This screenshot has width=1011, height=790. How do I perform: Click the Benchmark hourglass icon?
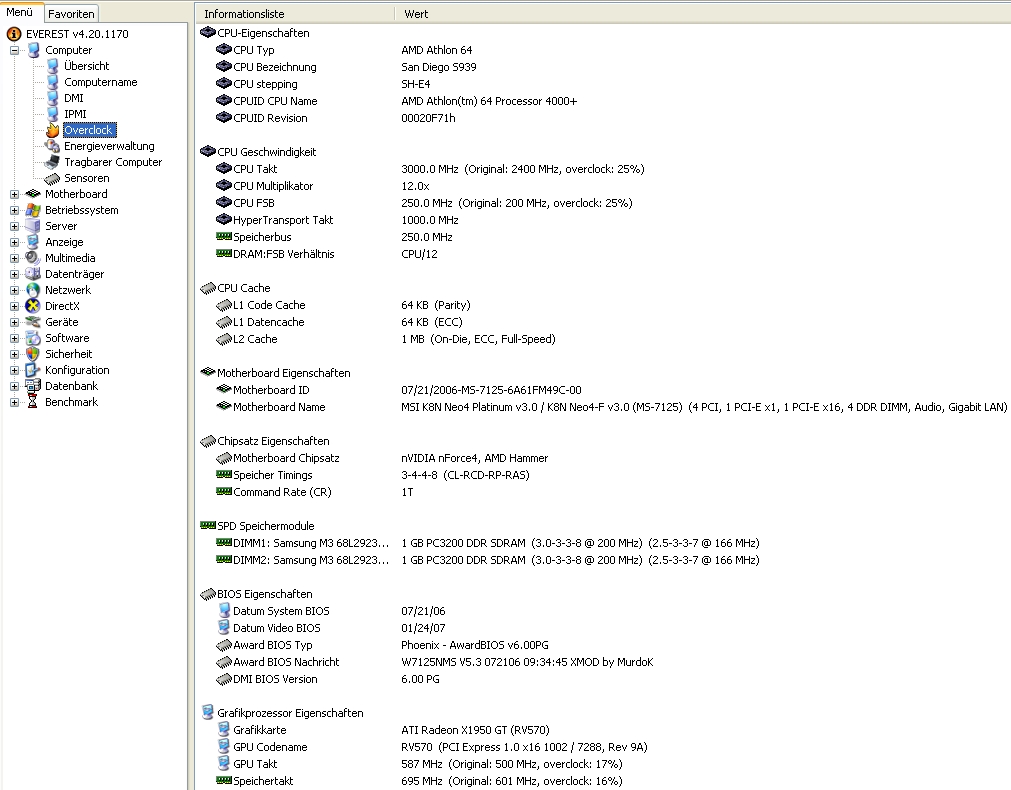point(33,402)
